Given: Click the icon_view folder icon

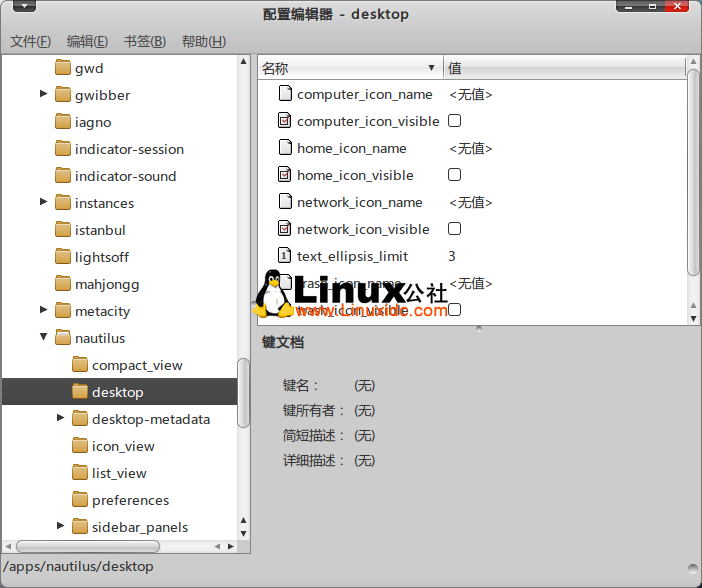Looking at the screenshot, I should 80,446.
